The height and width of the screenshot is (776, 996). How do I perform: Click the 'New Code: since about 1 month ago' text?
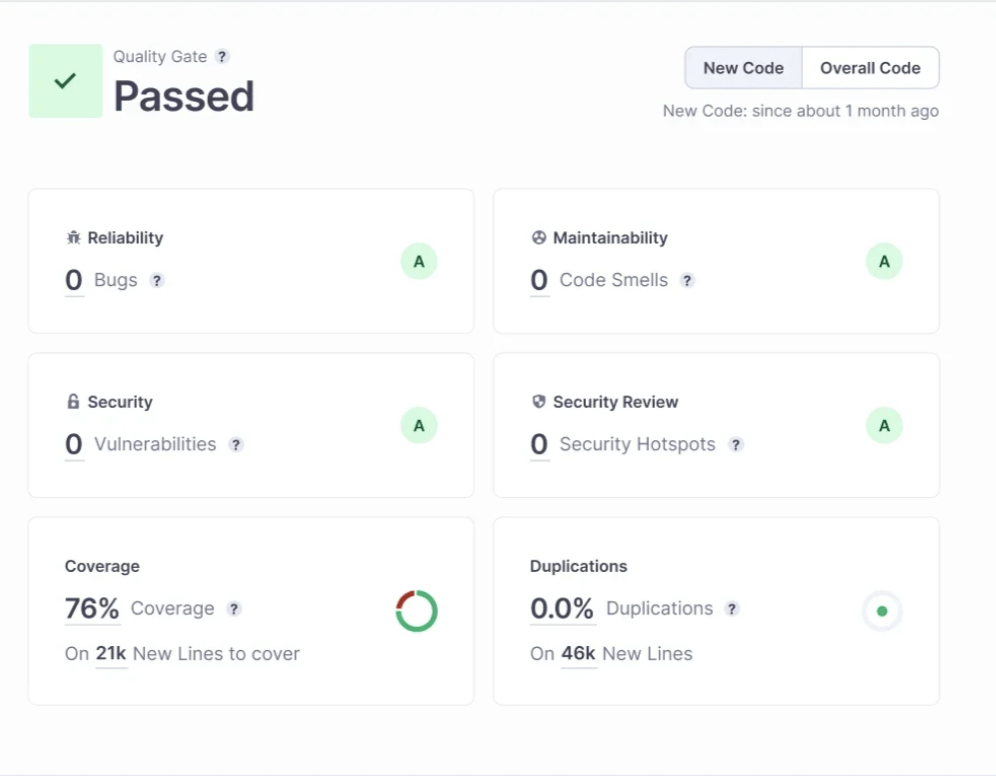tap(801, 111)
